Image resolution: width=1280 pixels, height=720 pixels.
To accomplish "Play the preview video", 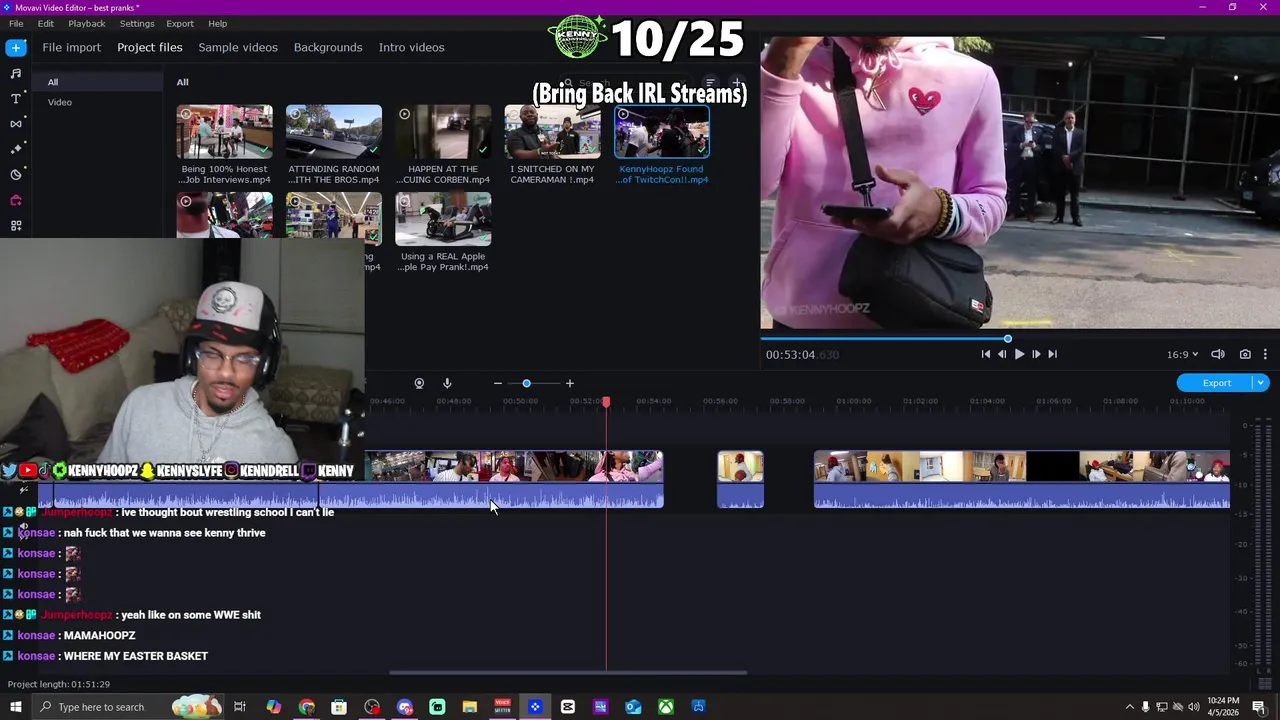I will click(1019, 354).
